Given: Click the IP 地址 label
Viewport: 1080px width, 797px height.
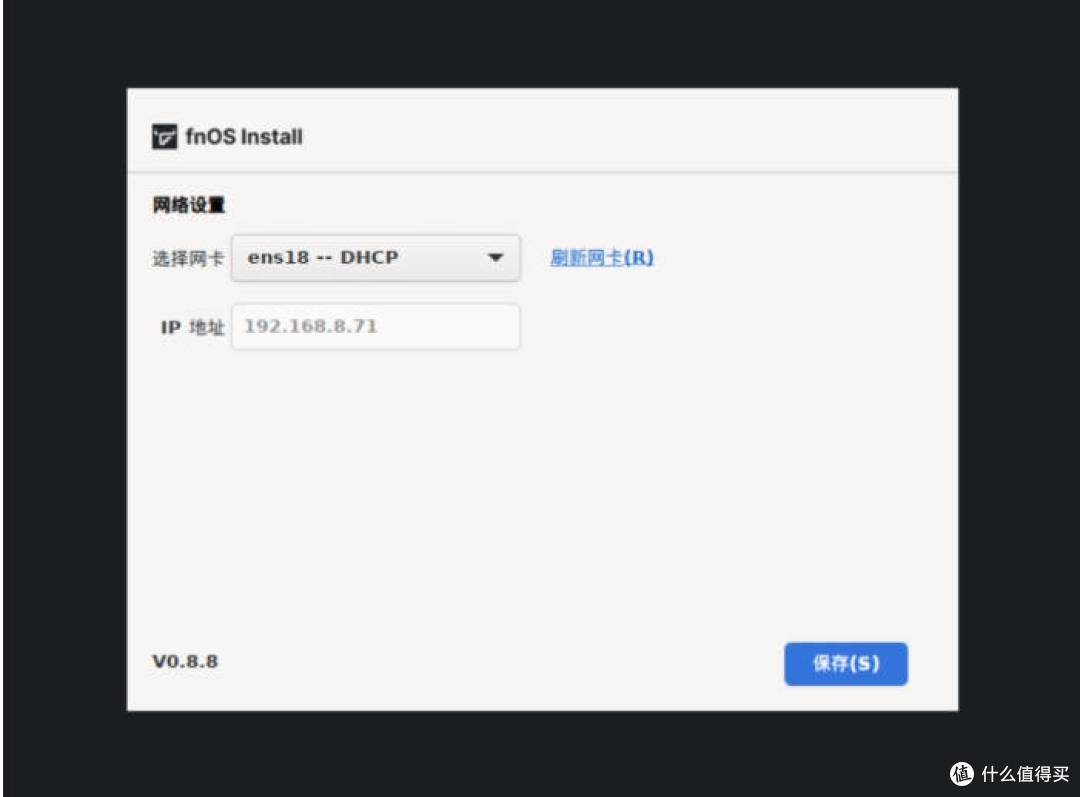Looking at the screenshot, I should pyautogui.click(x=192, y=327).
